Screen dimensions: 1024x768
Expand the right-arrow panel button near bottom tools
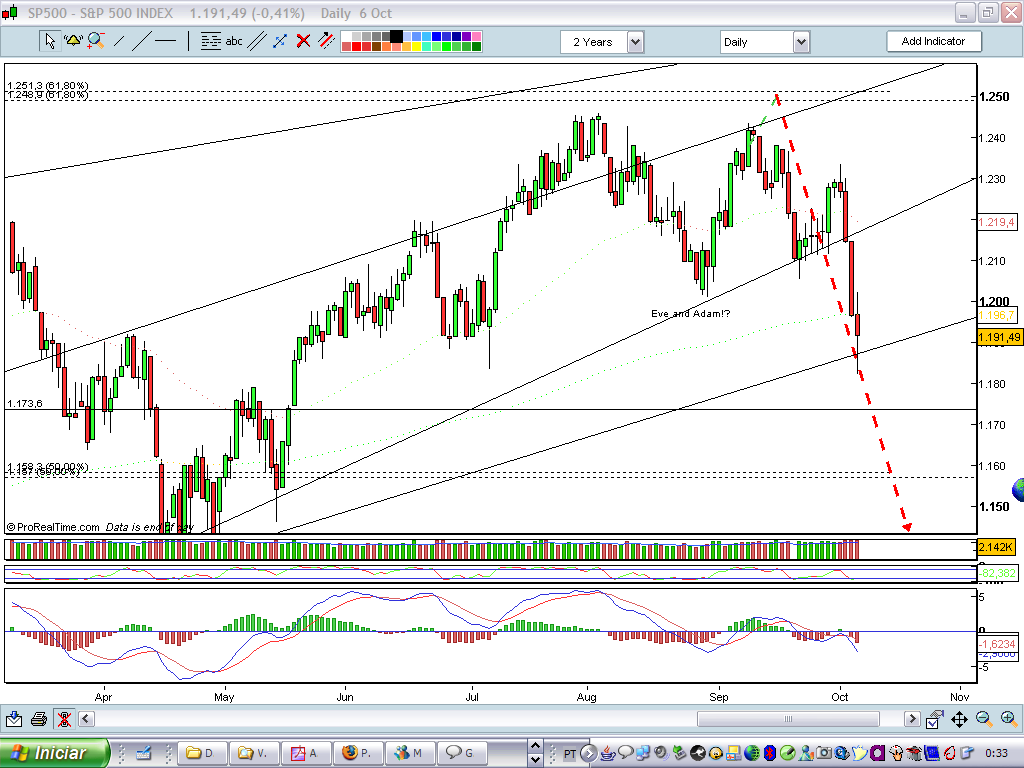click(x=912, y=718)
